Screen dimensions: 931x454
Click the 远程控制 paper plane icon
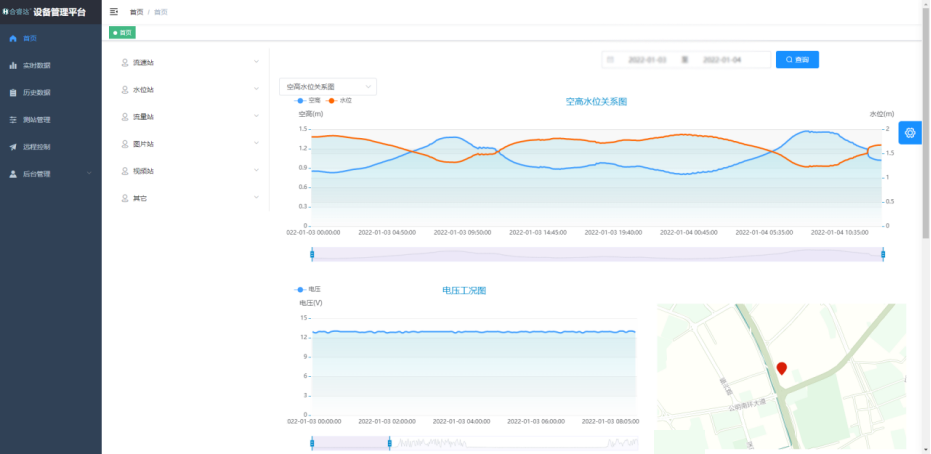click(x=13, y=147)
